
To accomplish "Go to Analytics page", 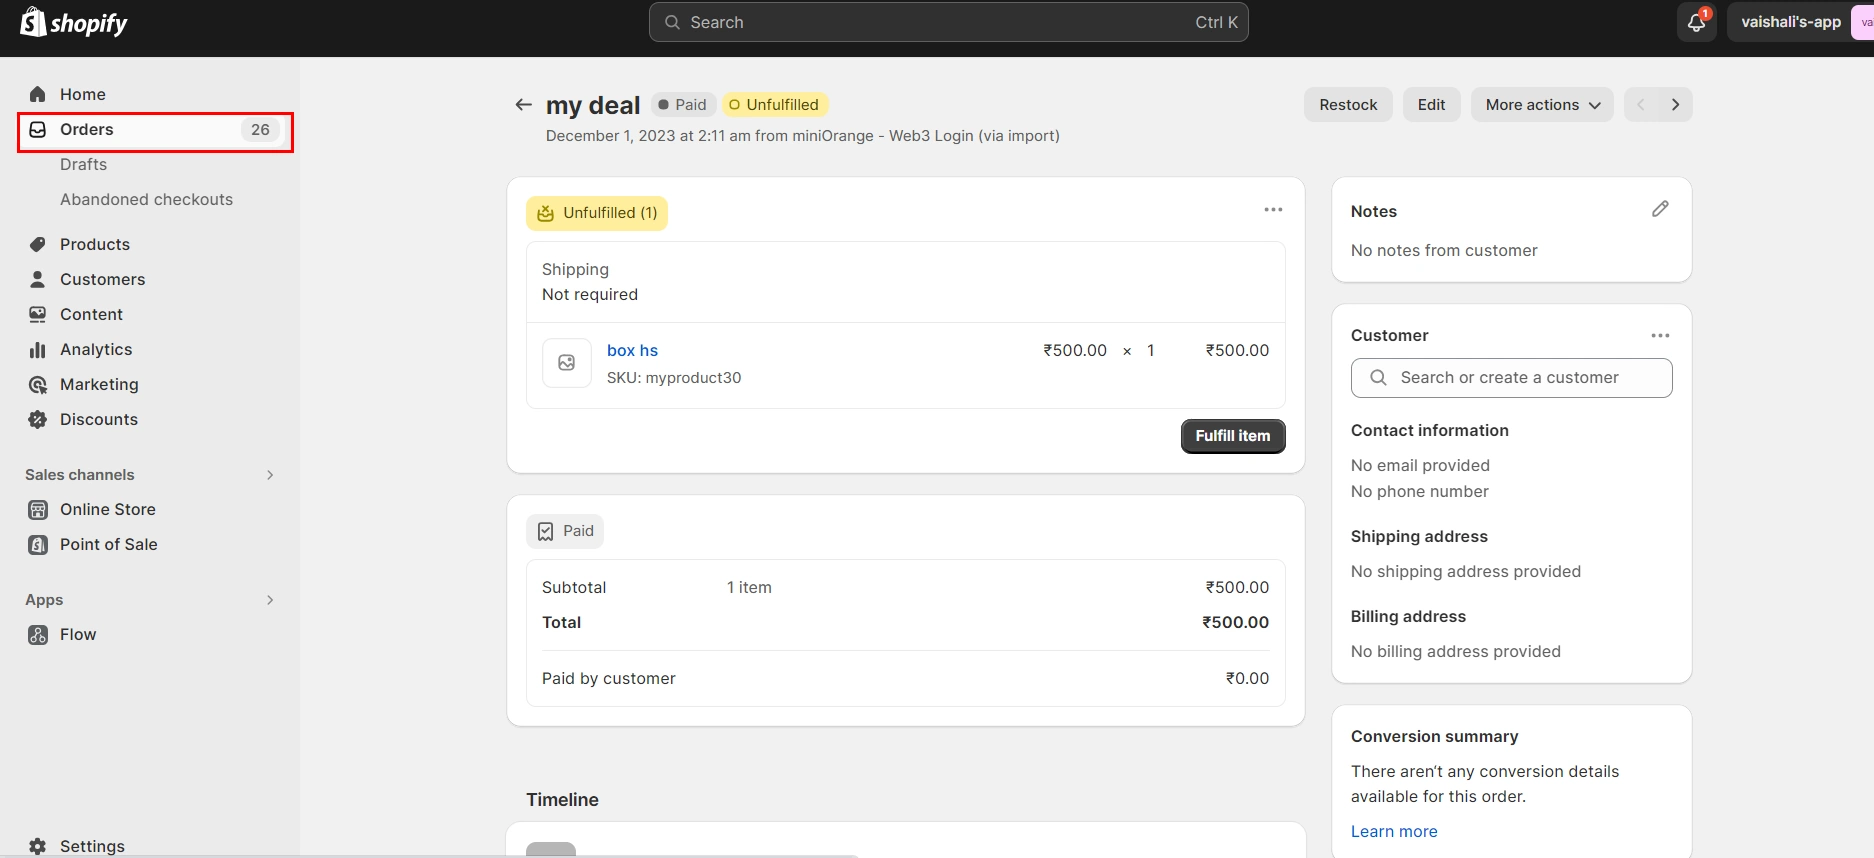I will (96, 349).
